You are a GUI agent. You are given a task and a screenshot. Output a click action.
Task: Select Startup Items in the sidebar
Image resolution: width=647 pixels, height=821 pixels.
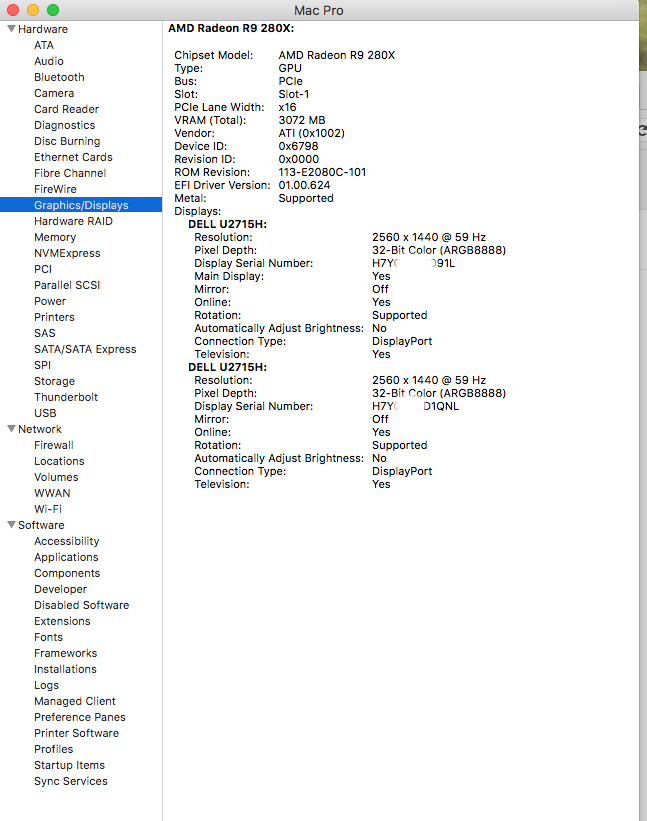69,765
